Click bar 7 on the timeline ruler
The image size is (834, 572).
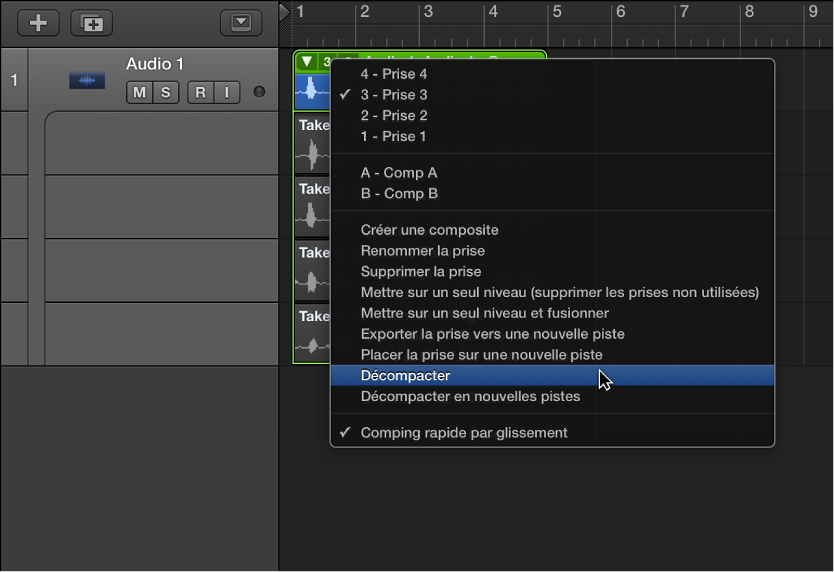click(684, 12)
